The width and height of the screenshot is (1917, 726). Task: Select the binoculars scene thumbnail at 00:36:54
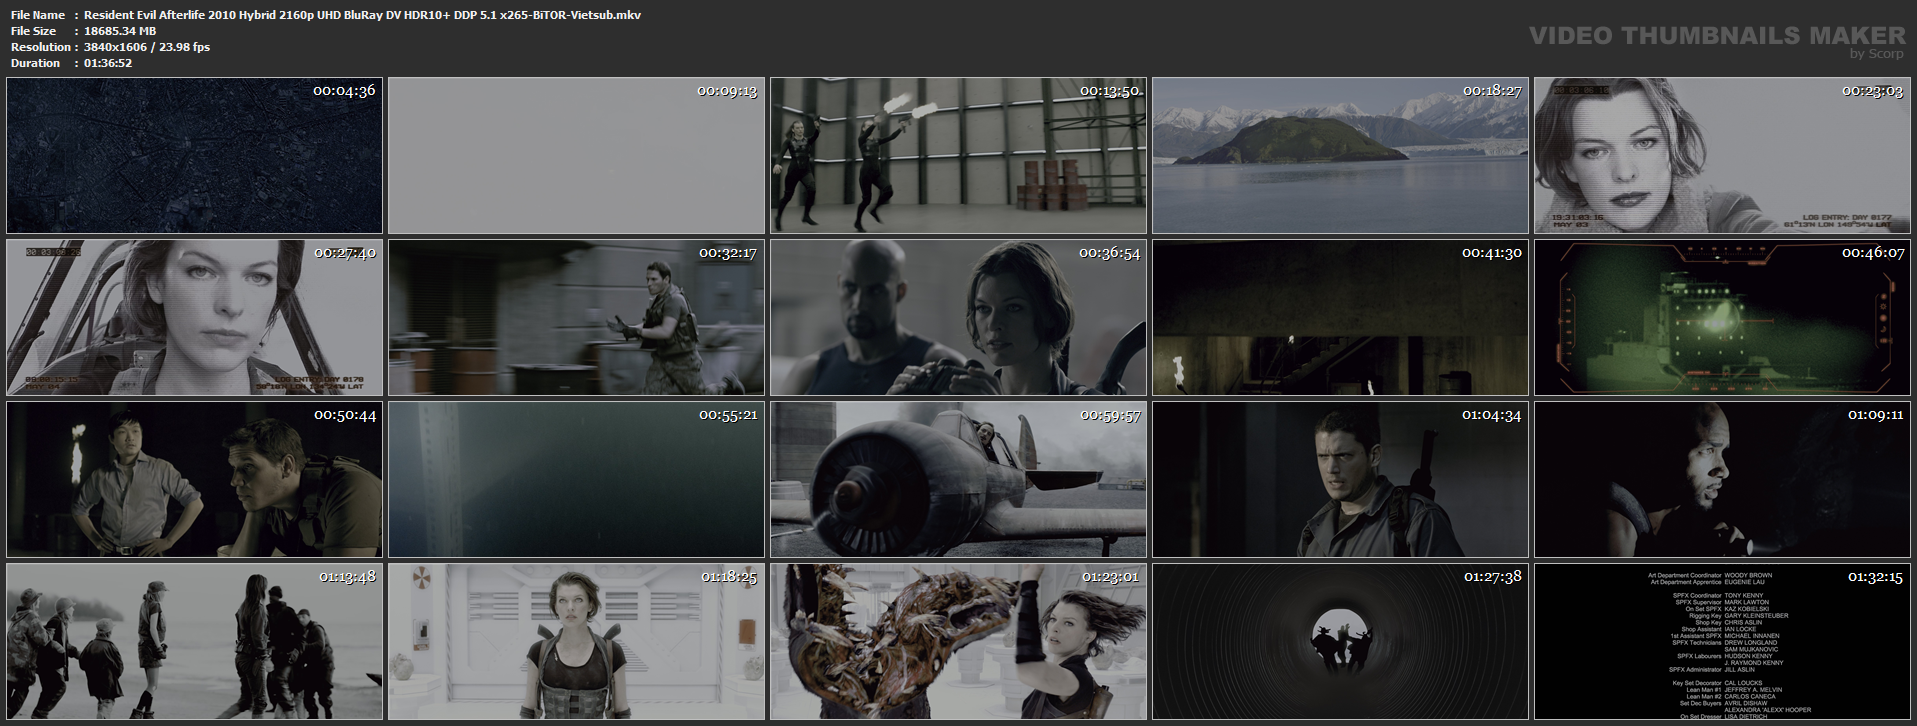tap(958, 317)
